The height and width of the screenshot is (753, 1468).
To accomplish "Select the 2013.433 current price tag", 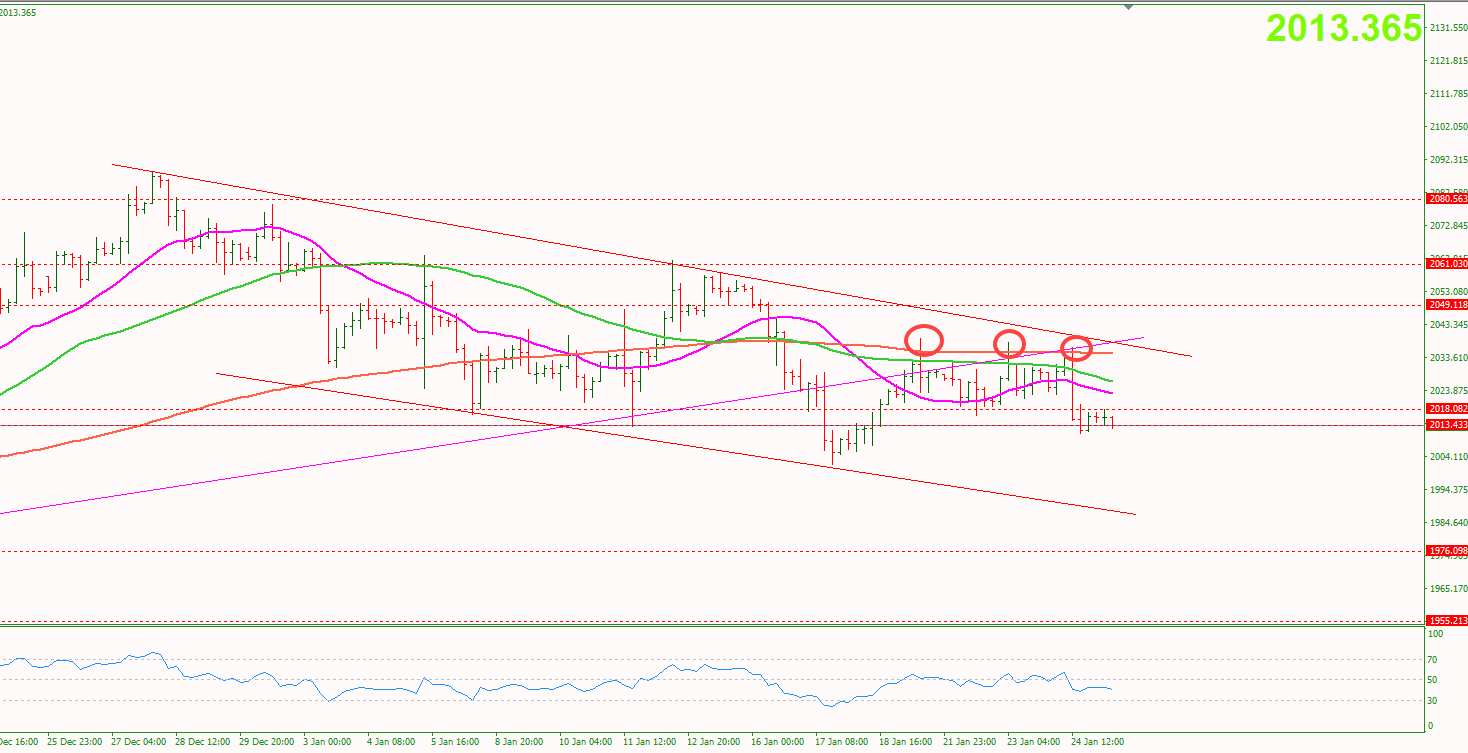I will tap(1448, 425).
